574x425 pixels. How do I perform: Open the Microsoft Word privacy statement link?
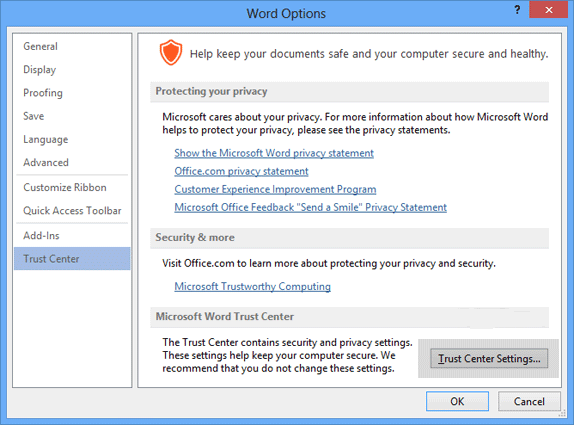tap(274, 153)
